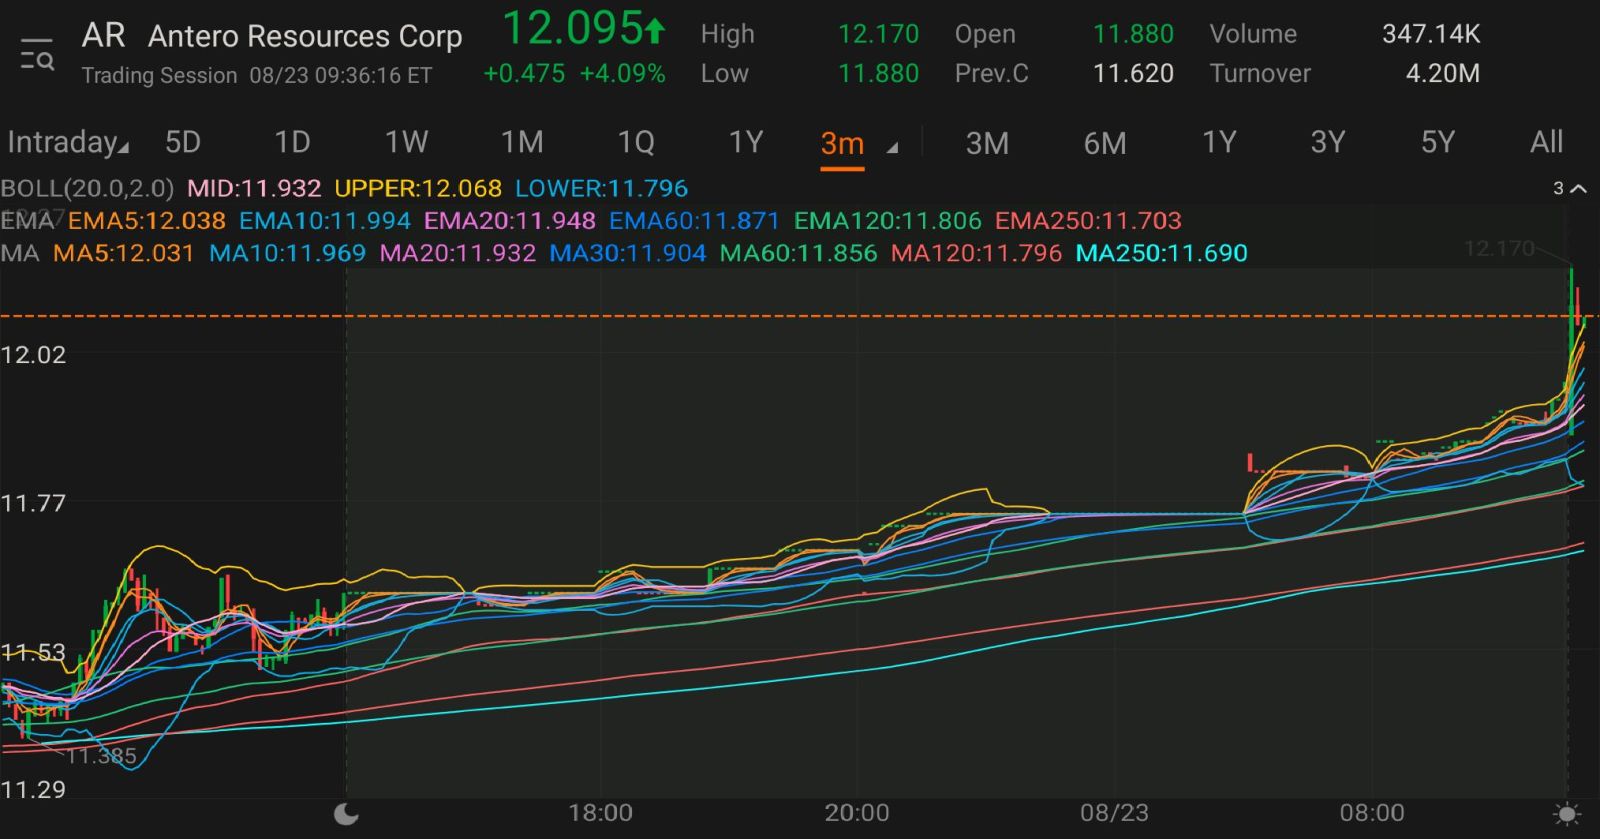Collapse the indicator legend with chevron

(x=1578, y=188)
